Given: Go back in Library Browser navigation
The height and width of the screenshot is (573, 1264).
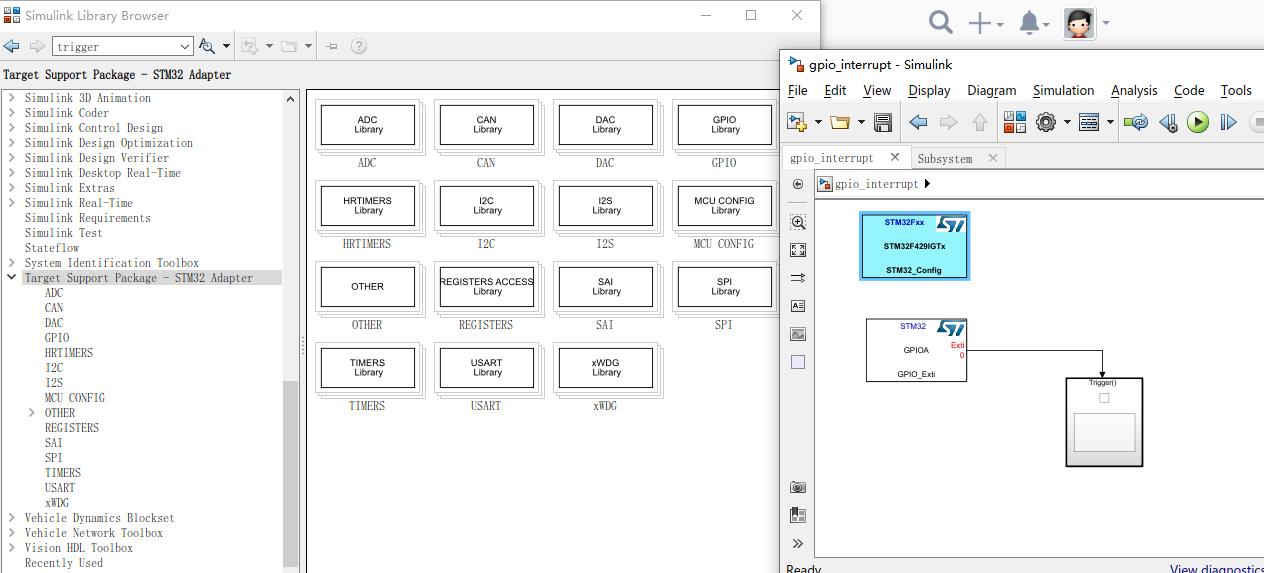Looking at the screenshot, I should coord(12,46).
